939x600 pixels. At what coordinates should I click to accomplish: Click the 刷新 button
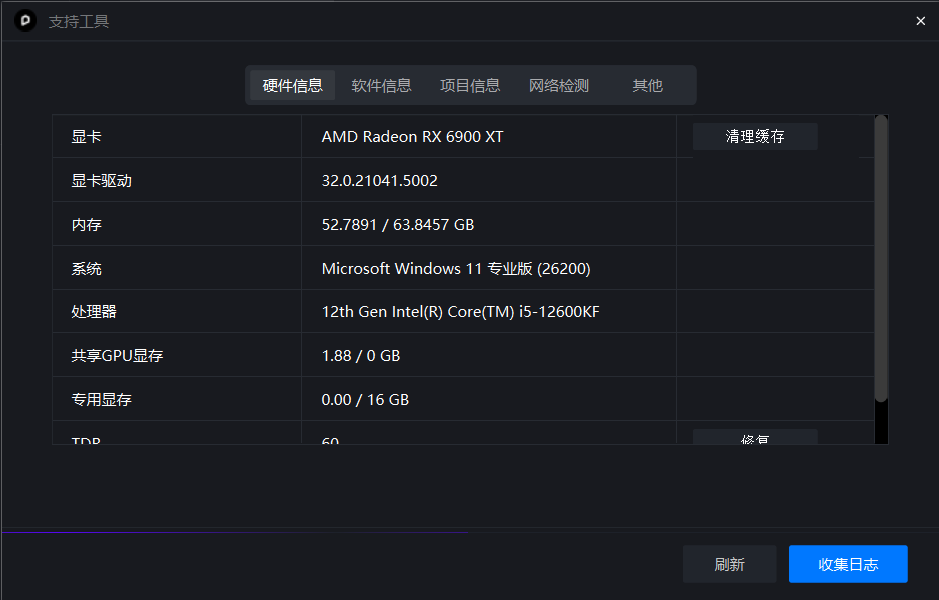click(x=729, y=564)
